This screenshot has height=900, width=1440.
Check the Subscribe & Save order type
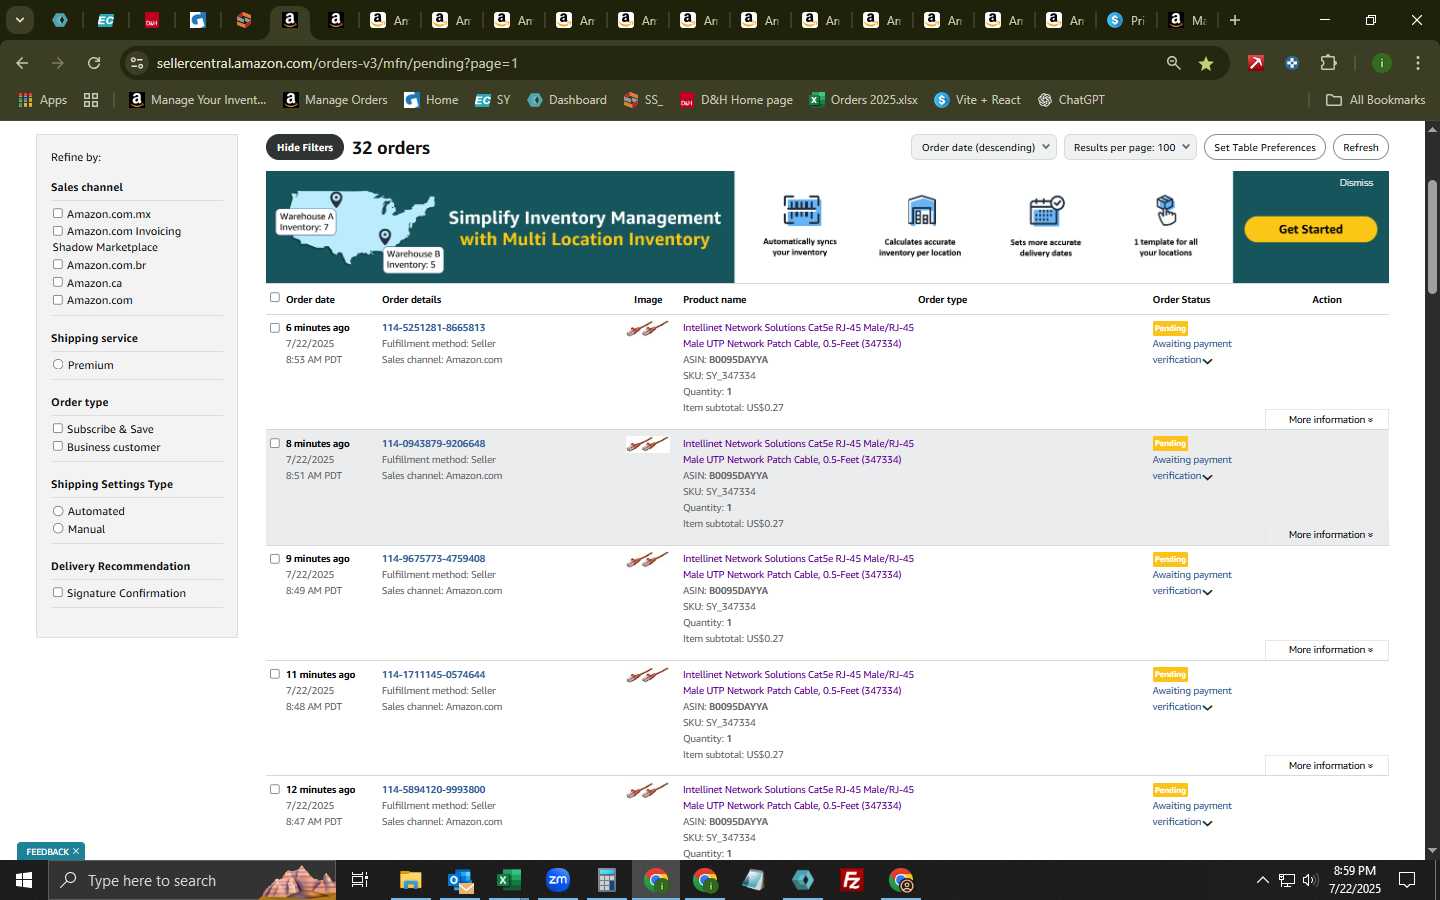point(58,428)
